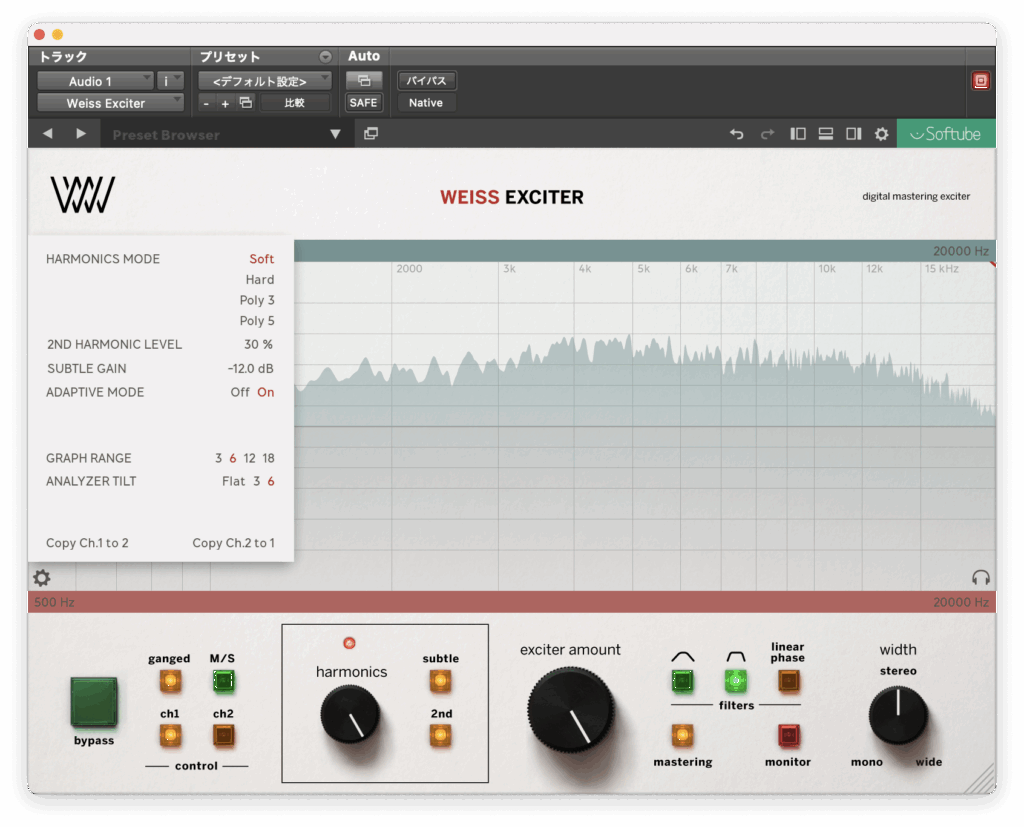Open the default settings preset dropdown

(x=264, y=81)
